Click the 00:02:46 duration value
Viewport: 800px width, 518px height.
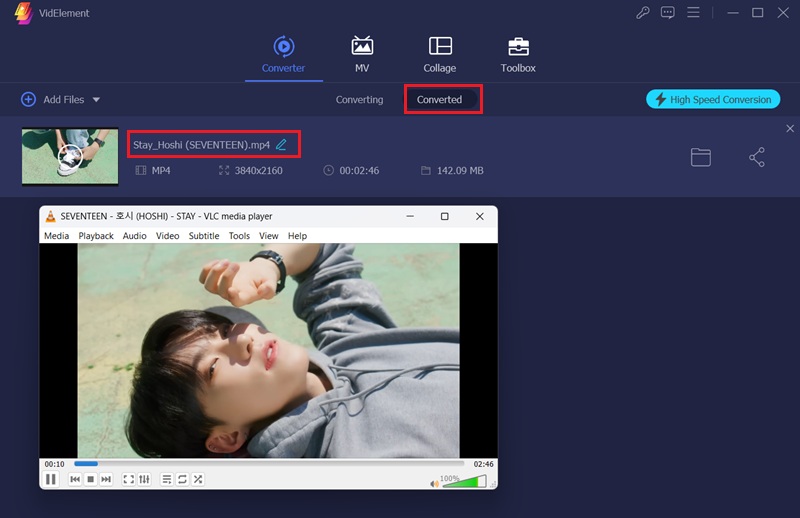coord(359,170)
